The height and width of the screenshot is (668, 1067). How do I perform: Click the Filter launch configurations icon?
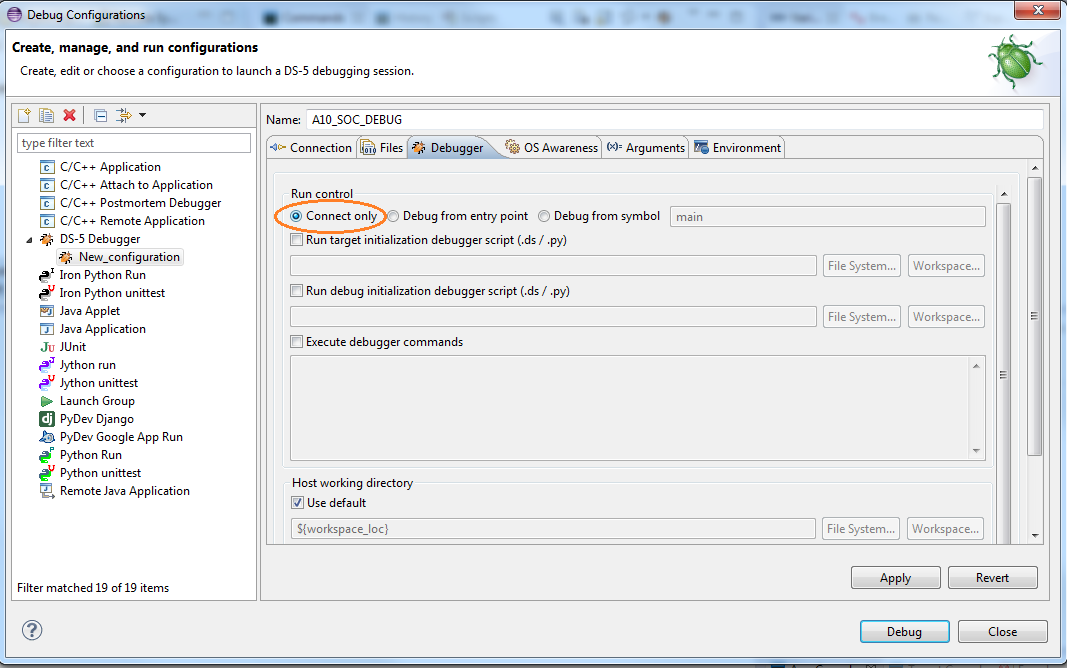point(124,115)
